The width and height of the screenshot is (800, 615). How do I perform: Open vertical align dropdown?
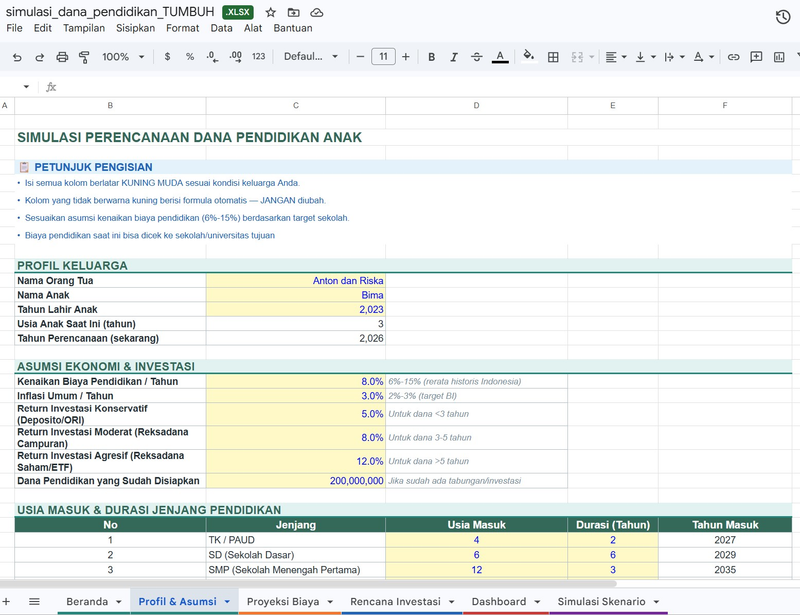pos(645,57)
